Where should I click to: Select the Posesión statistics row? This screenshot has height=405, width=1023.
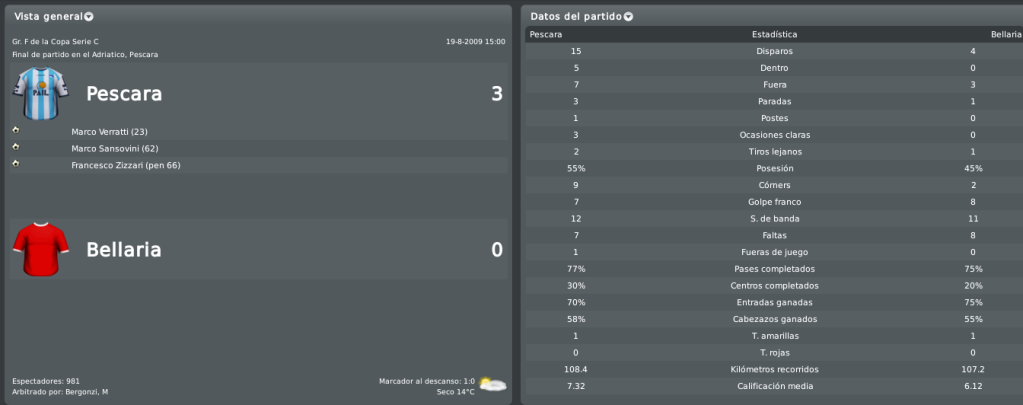pyautogui.click(x=774, y=168)
